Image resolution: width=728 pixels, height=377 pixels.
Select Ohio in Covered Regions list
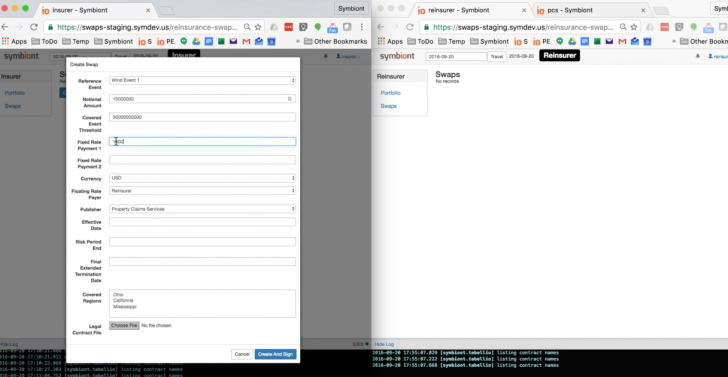coord(118,294)
